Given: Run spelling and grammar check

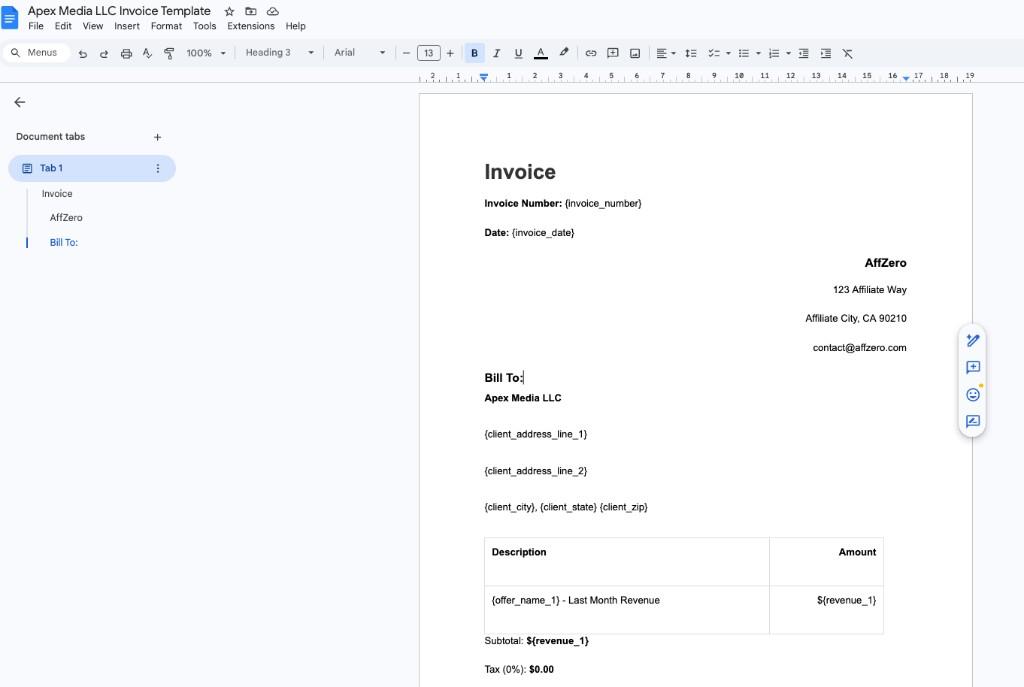Looking at the screenshot, I should click(x=148, y=54).
